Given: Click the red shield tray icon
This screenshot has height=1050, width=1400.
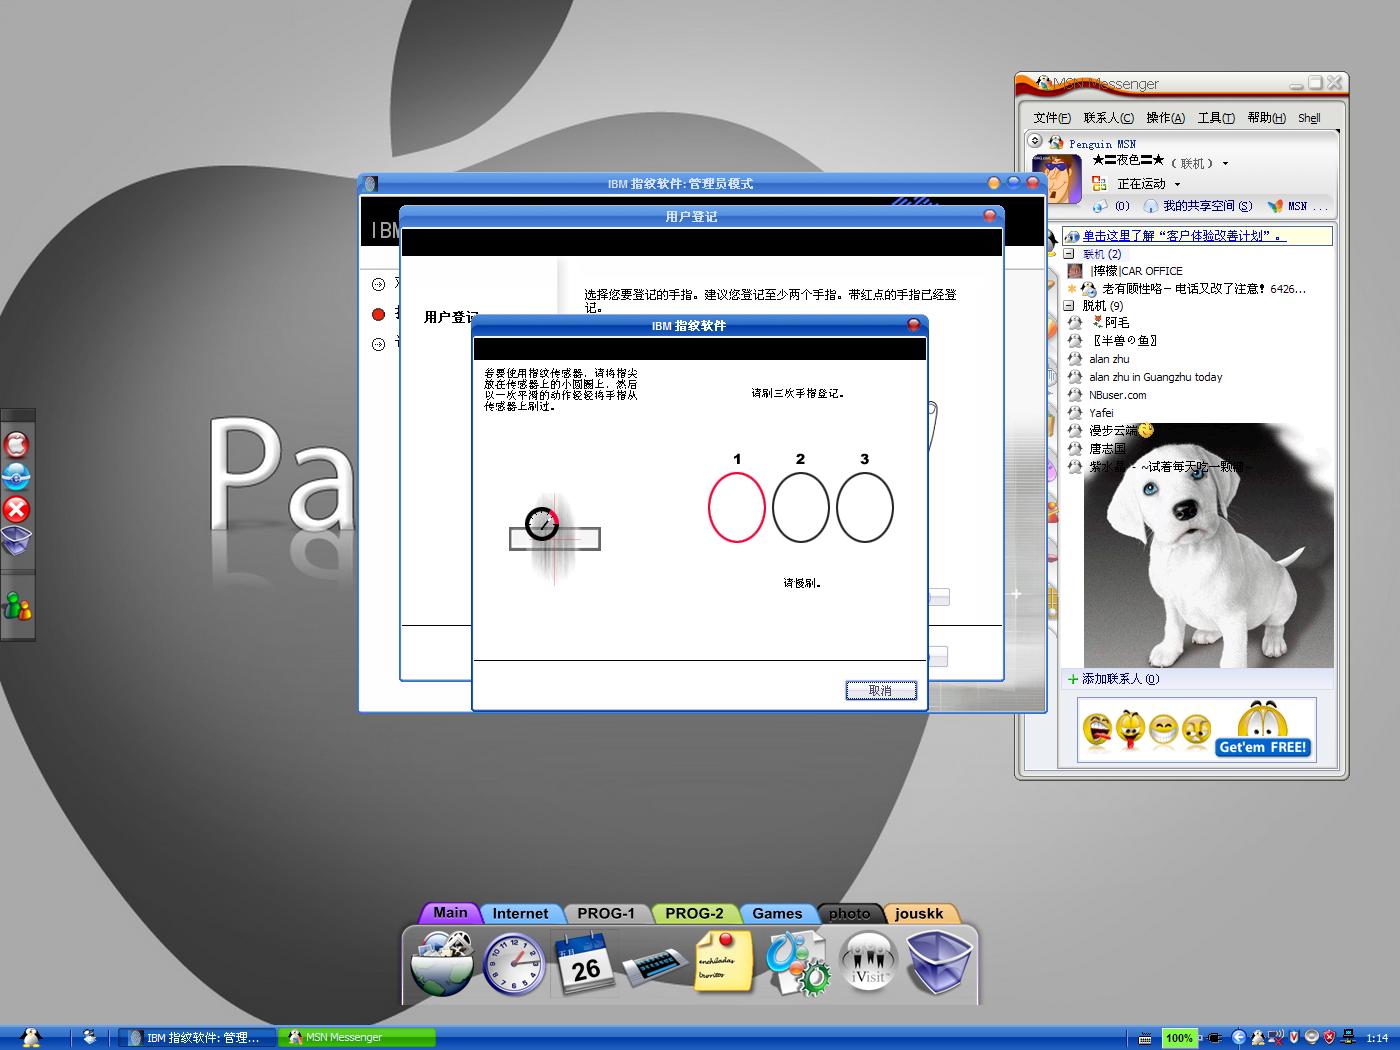Looking at the screenshot, I should (1329, 1038).
